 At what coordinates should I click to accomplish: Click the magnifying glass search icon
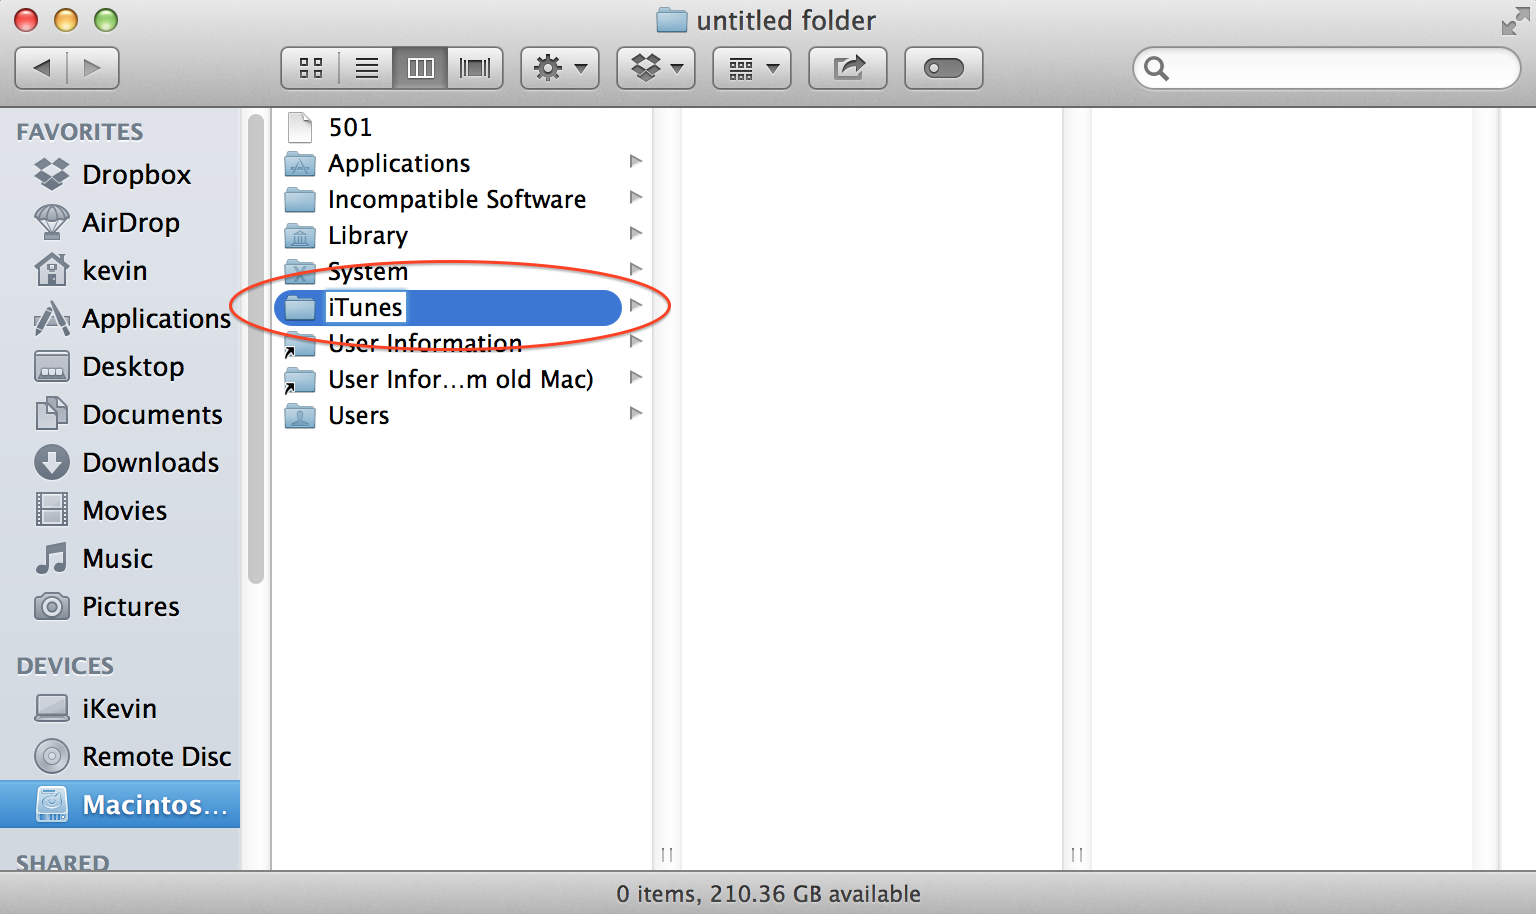(x=1156, y=68)
